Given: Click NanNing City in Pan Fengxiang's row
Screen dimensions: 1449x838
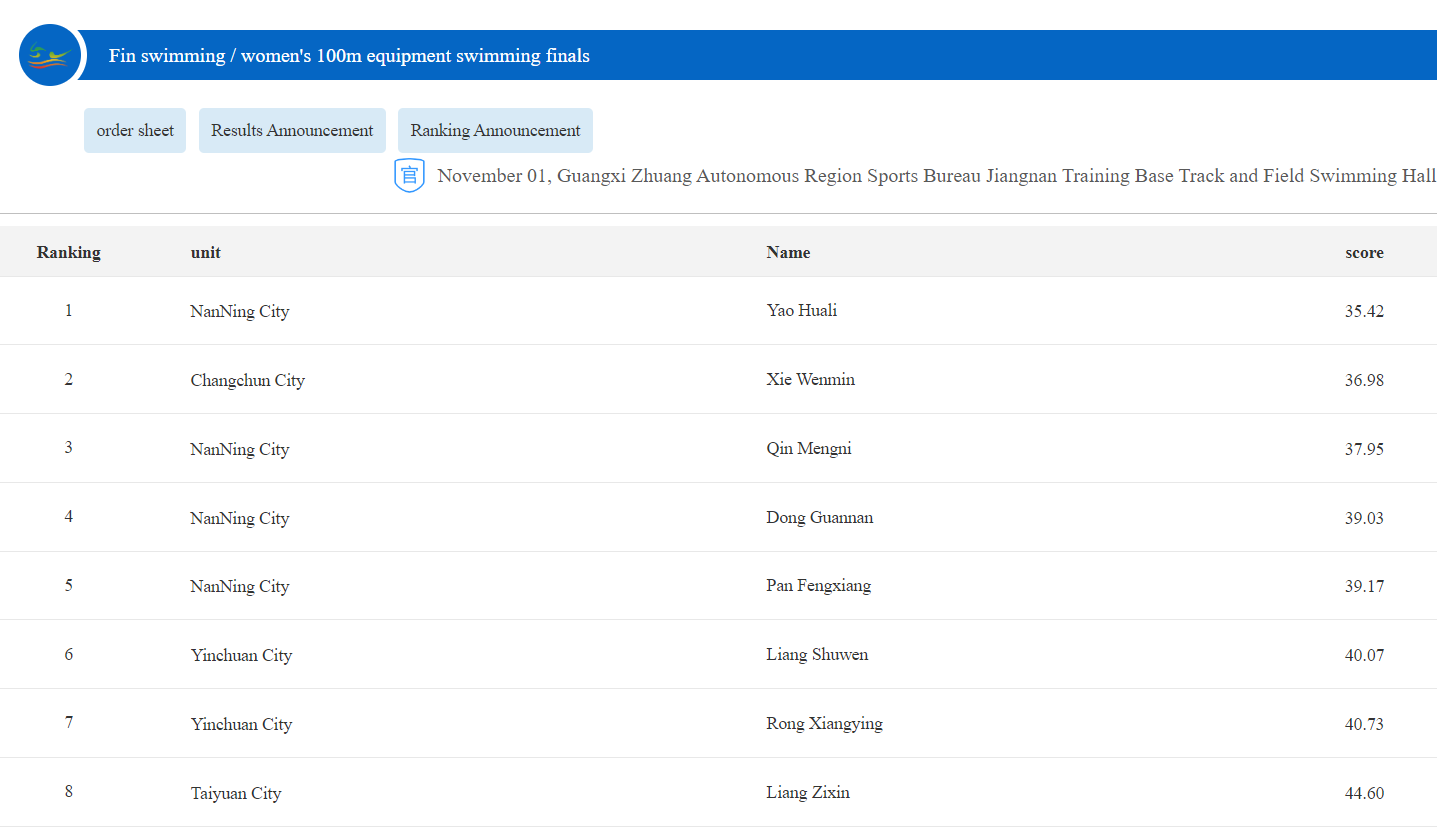Looking at the screenshot, I should tap(240, 587).
